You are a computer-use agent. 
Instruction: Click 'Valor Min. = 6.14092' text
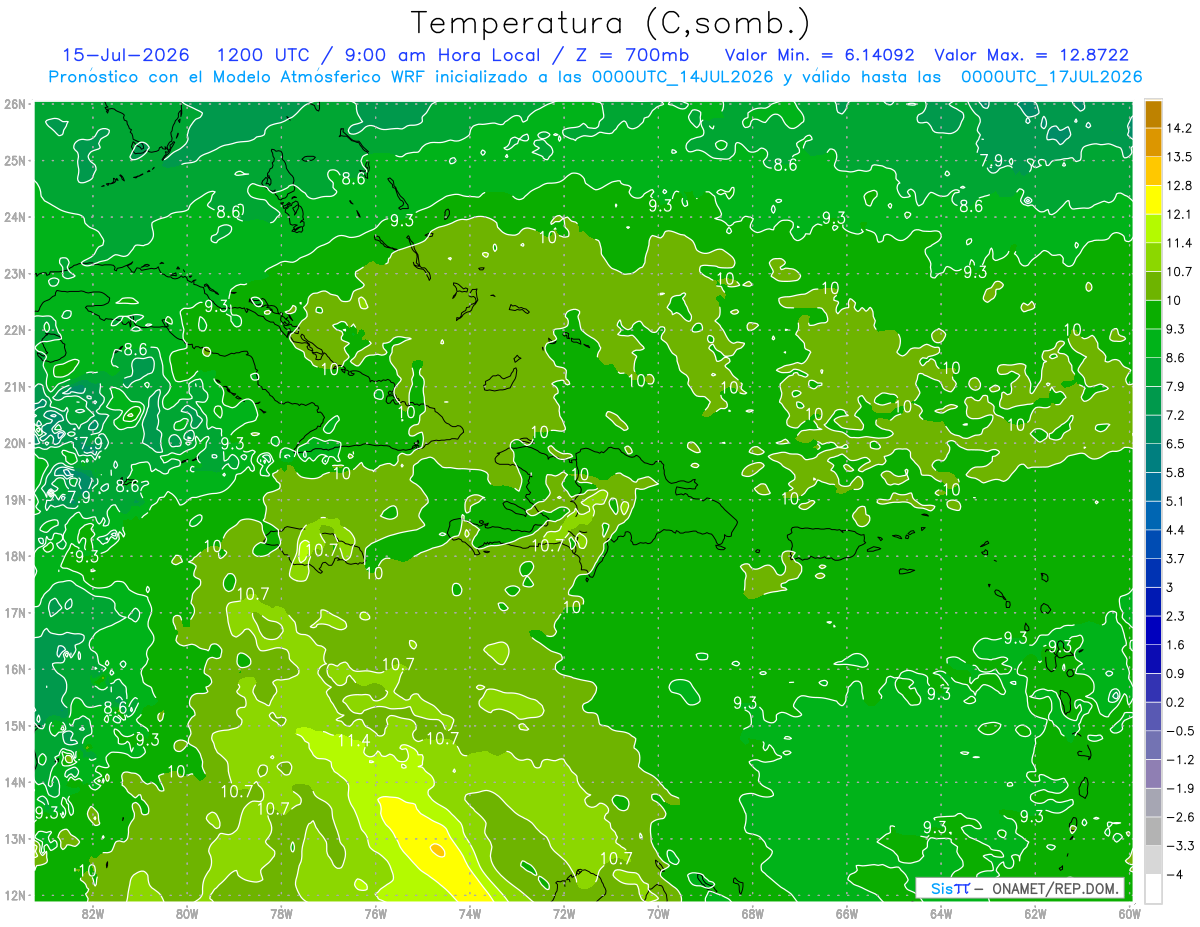pyautogui.click(x=818, y=55)
